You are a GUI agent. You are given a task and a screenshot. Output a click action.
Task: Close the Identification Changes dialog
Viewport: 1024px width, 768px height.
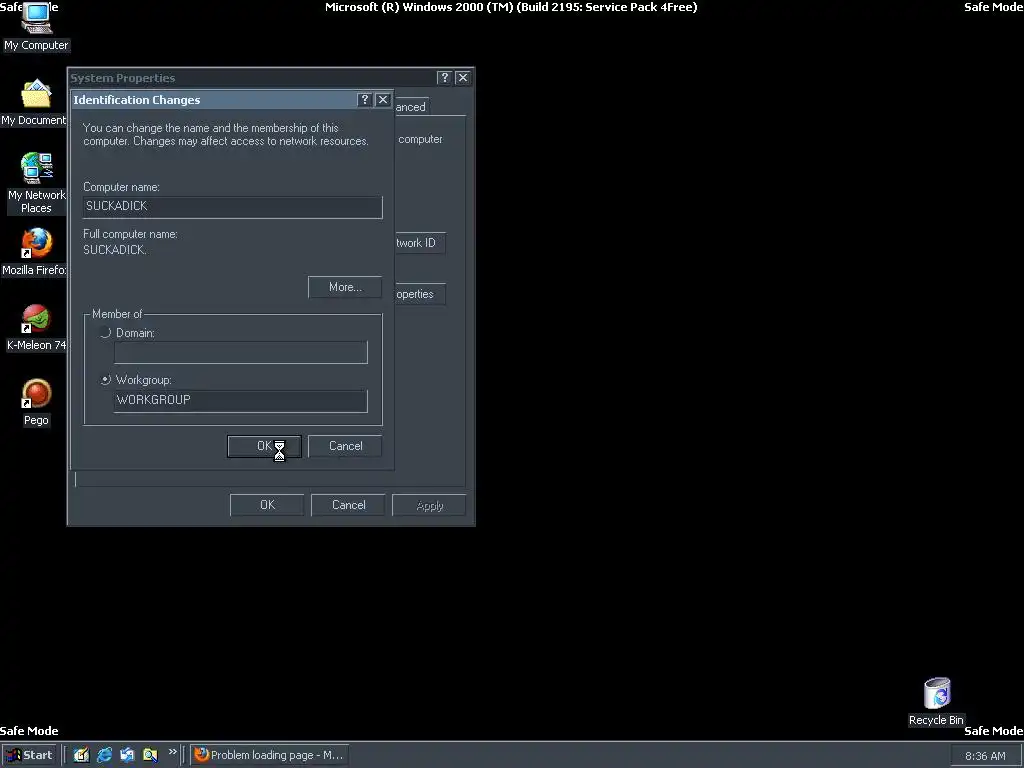point(383,100)
